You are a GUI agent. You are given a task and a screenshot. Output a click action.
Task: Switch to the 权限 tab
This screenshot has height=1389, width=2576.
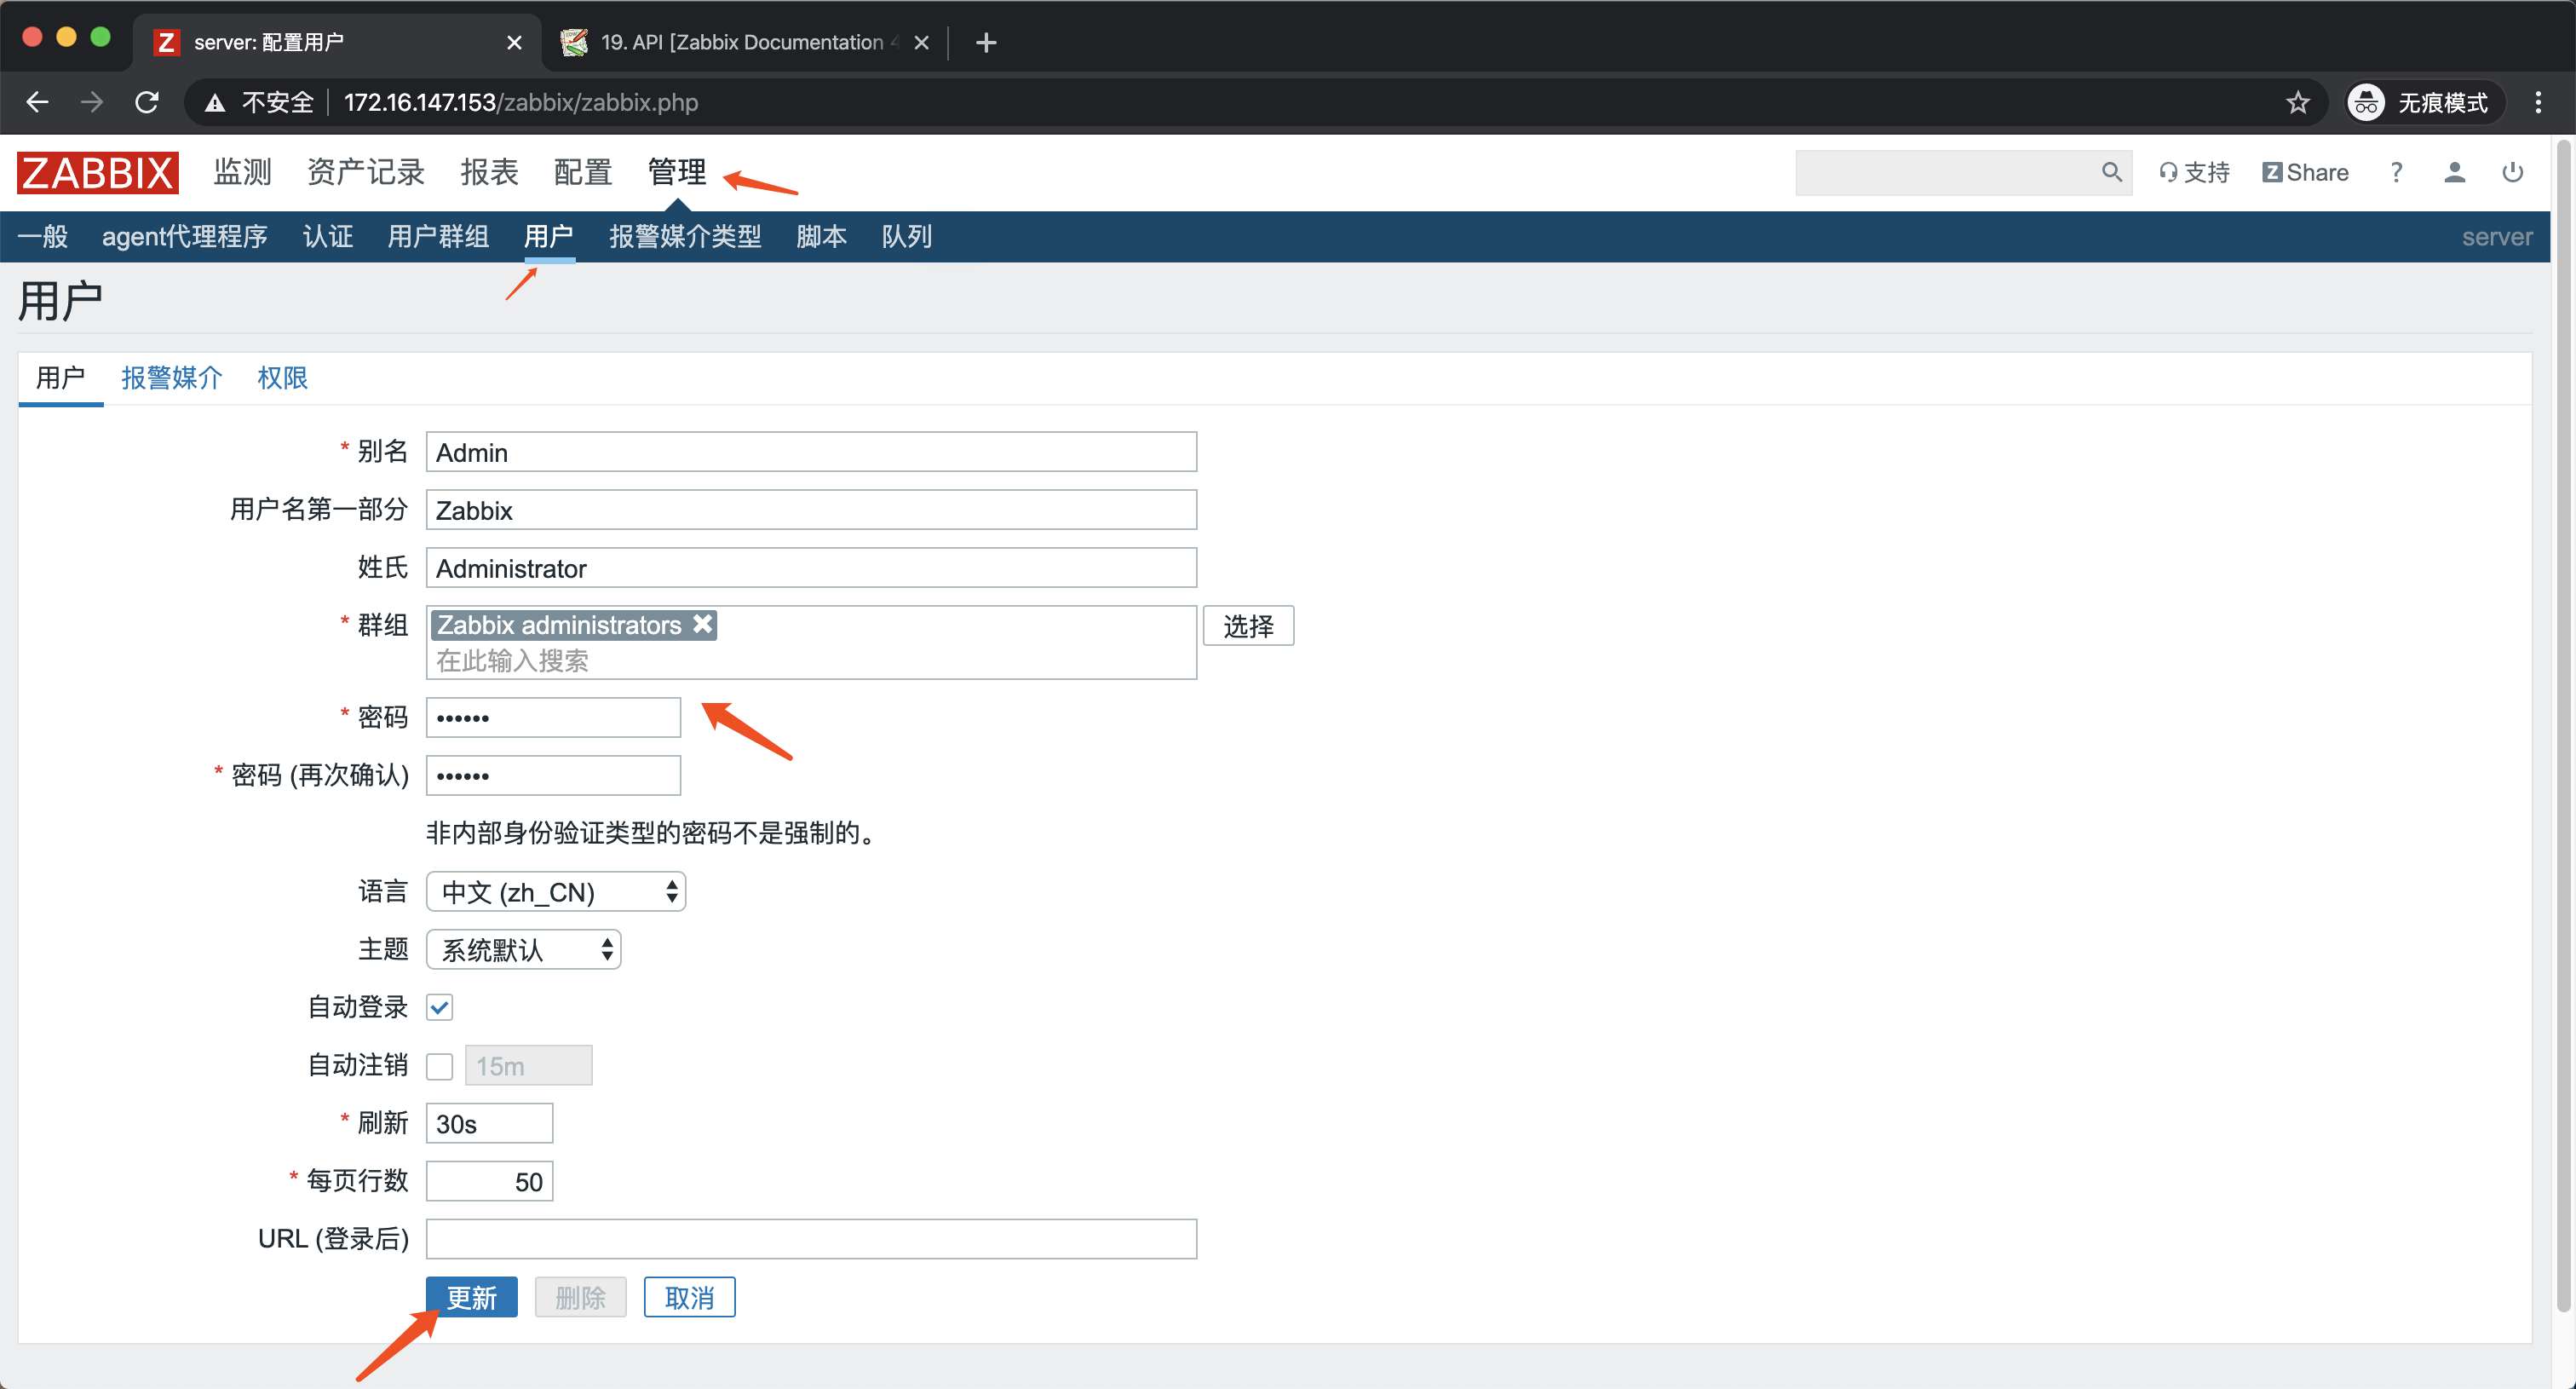[x=282, y=378]
